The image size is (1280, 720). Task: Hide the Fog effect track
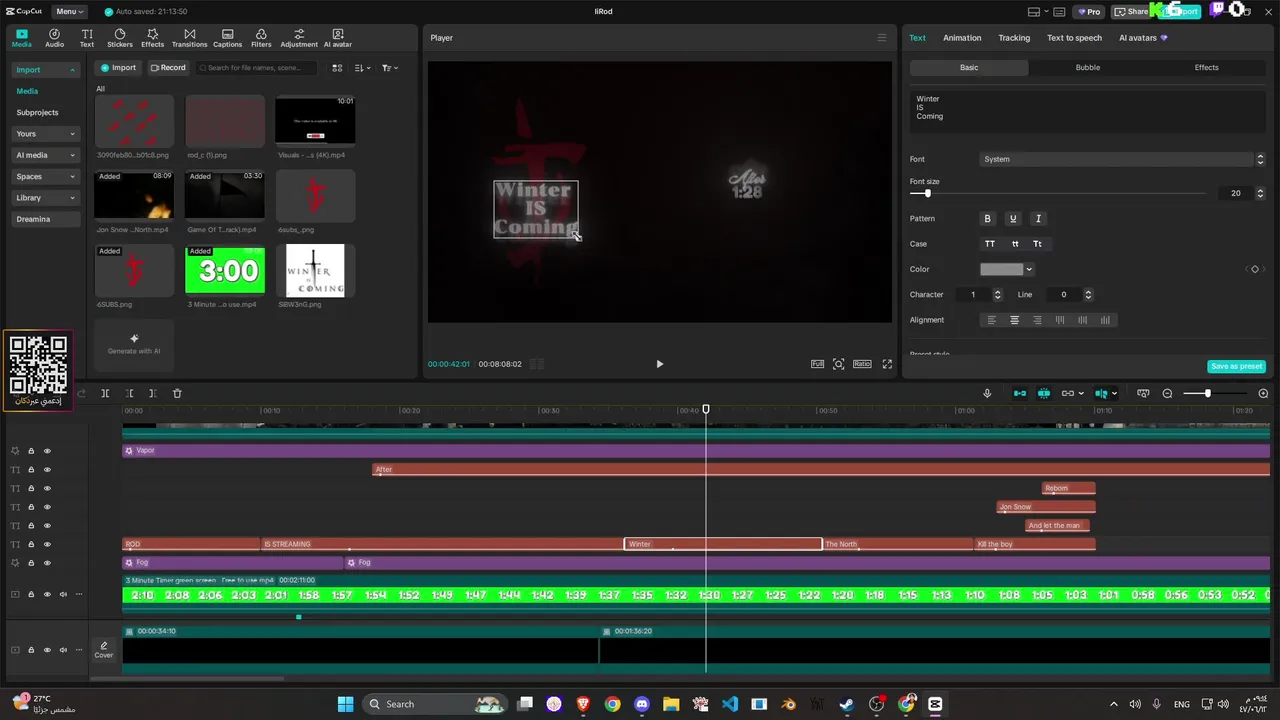tap(46, 563)
